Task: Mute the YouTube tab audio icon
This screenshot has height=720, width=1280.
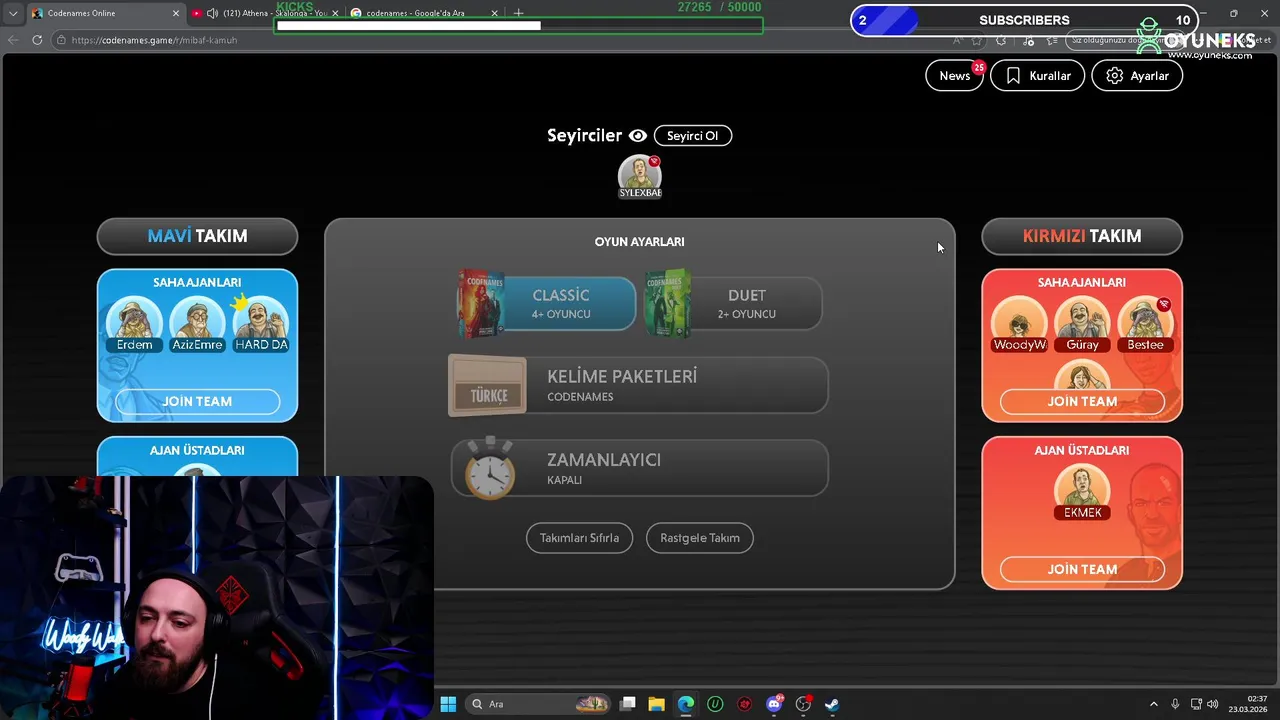Action: pos(212,13)
